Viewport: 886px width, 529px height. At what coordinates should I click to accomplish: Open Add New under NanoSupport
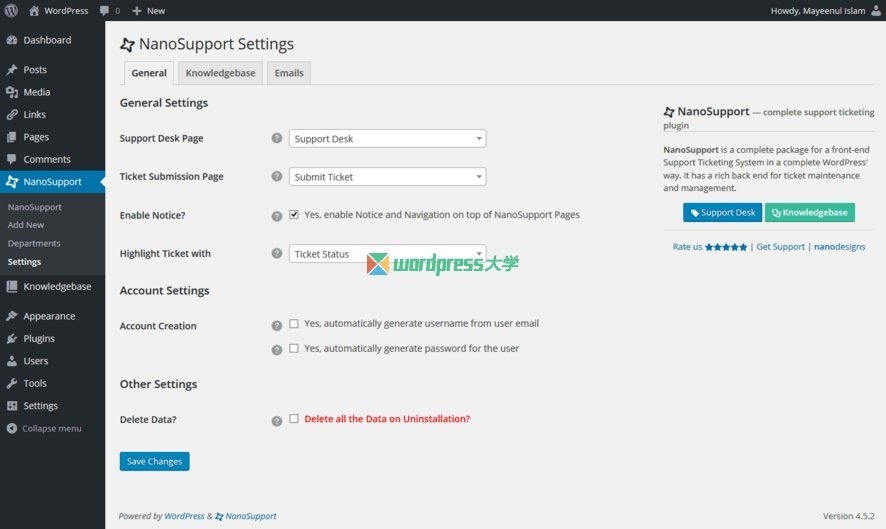pos(26,225)
